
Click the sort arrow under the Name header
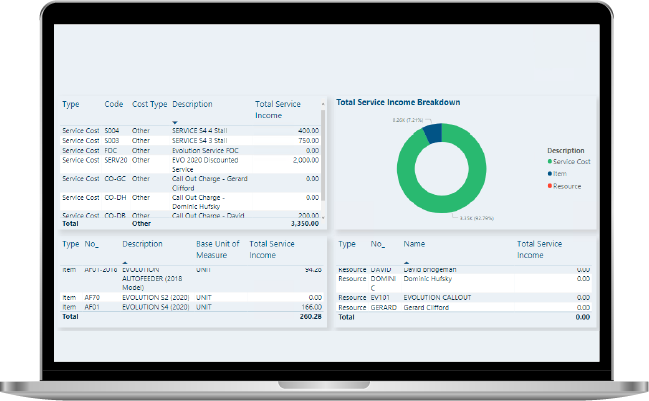(x=406, y=262)
